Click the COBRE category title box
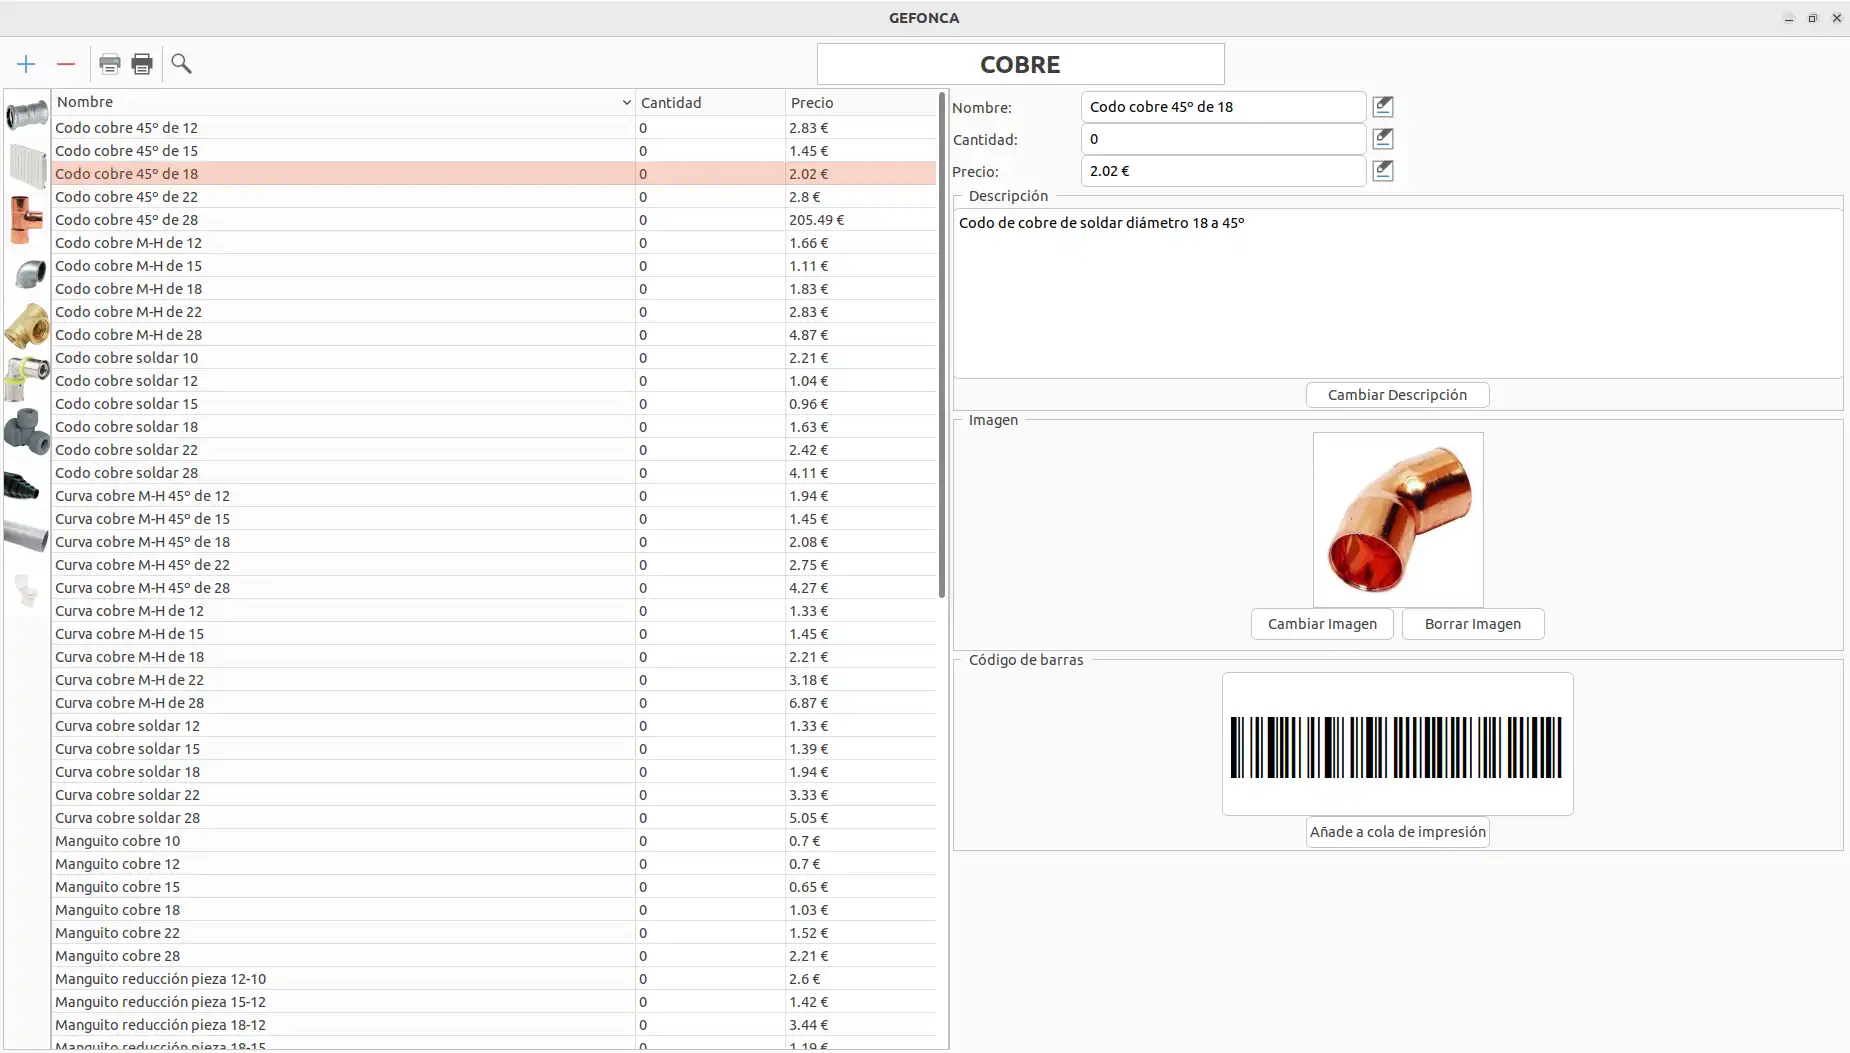 [1020, 64]
